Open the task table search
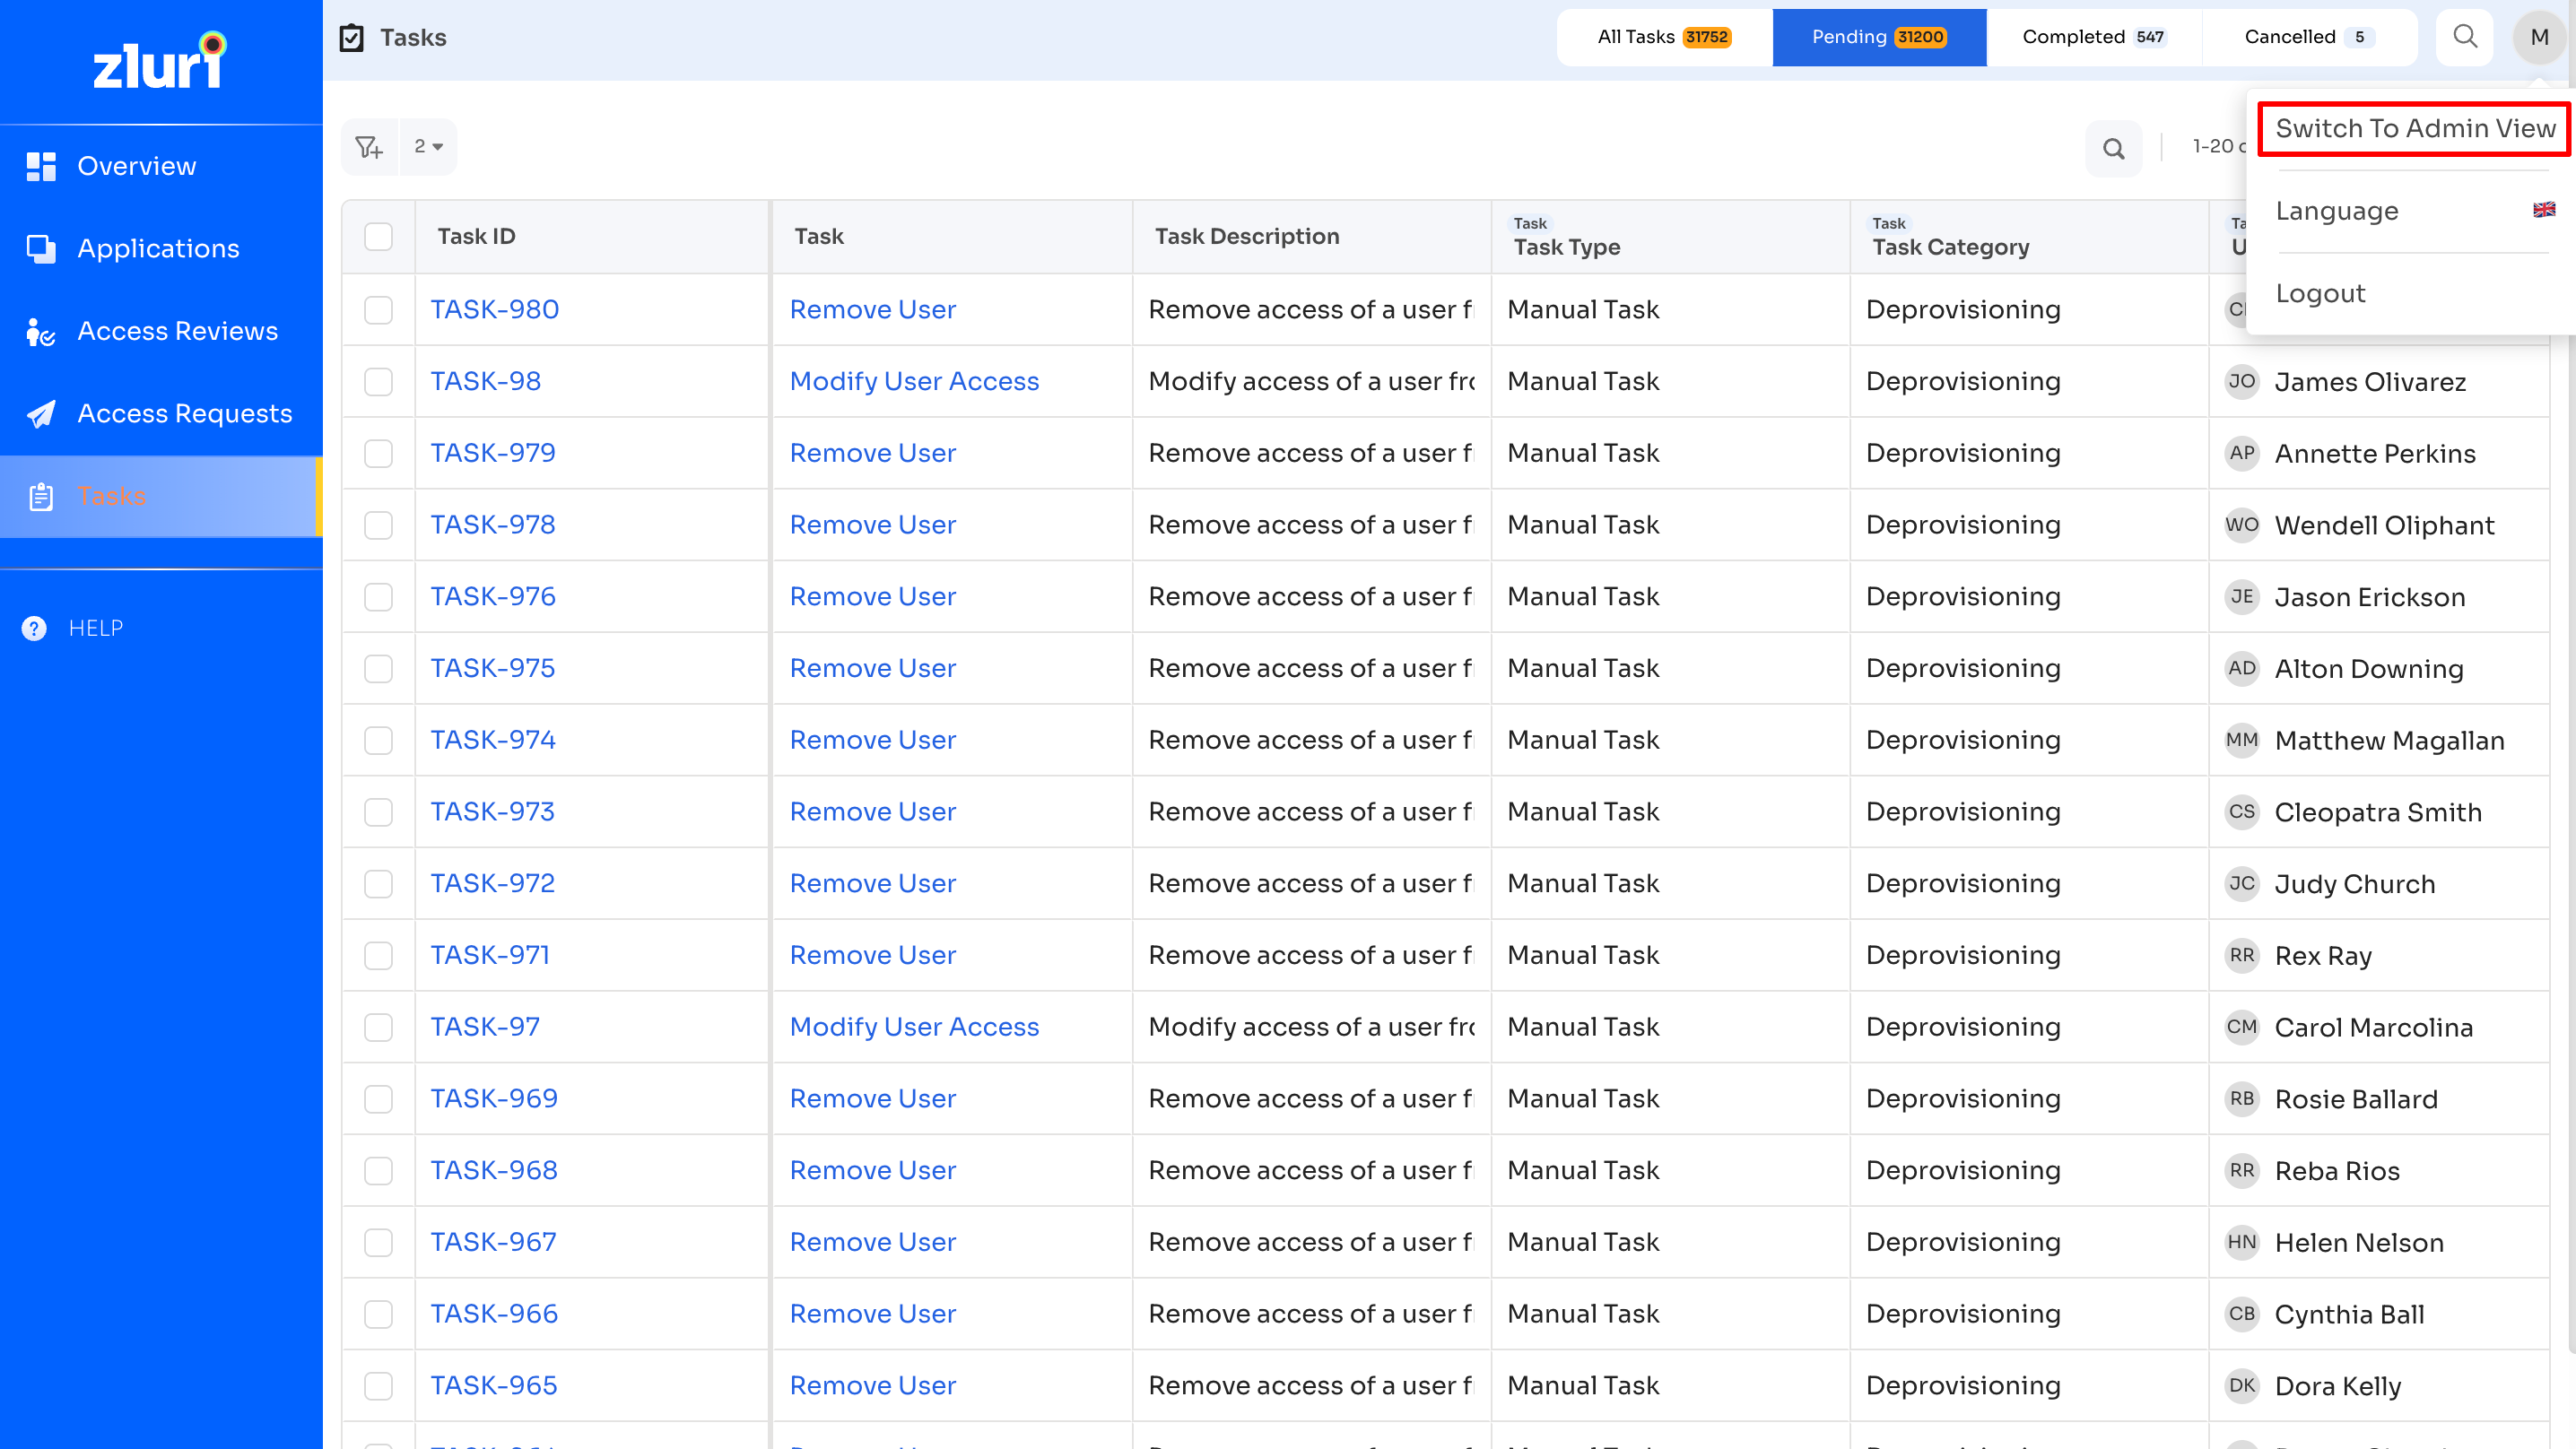2576x1449 pixels. click(x=2114, y=148)
